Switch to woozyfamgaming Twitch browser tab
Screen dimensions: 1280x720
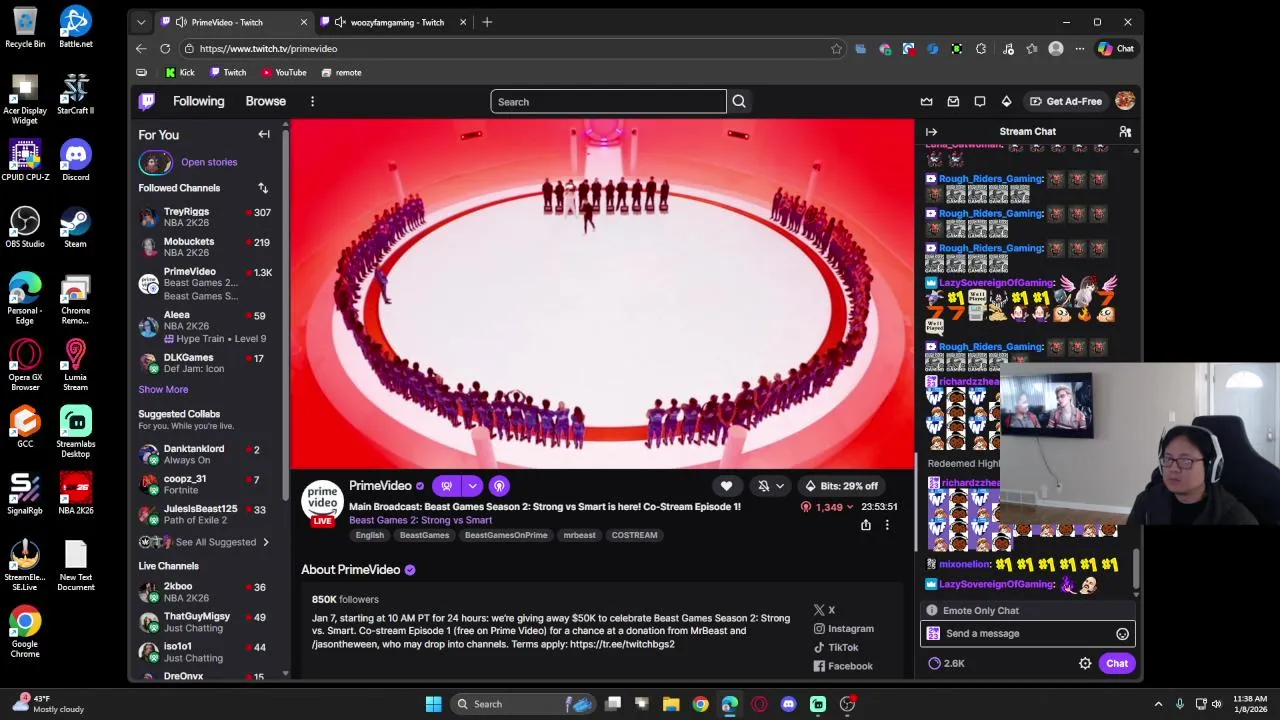[x=393, y=22]
